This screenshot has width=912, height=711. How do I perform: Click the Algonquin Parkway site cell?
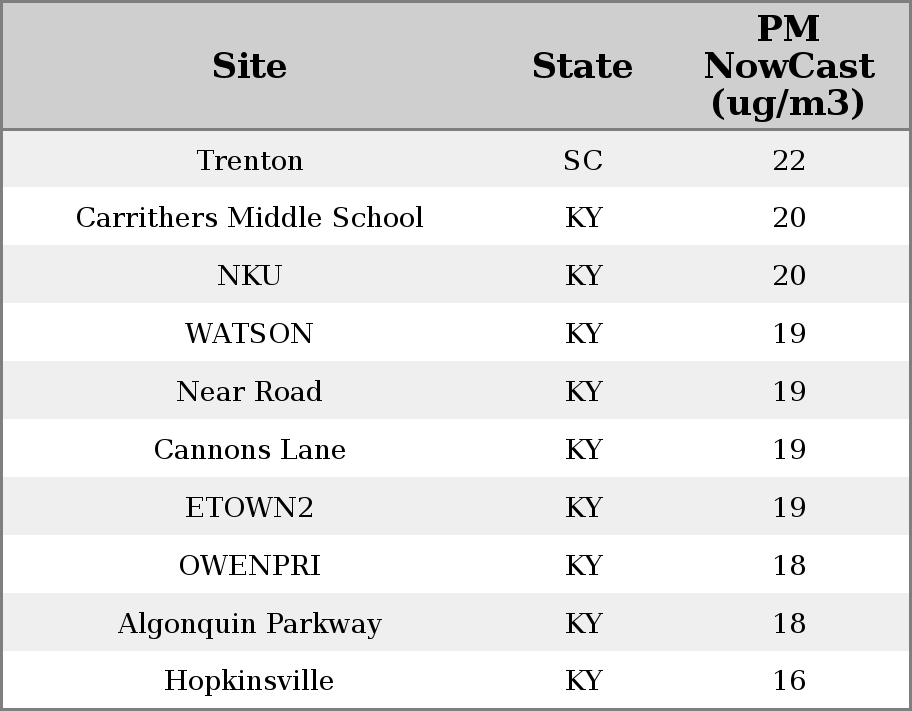[x=249, y=624]
